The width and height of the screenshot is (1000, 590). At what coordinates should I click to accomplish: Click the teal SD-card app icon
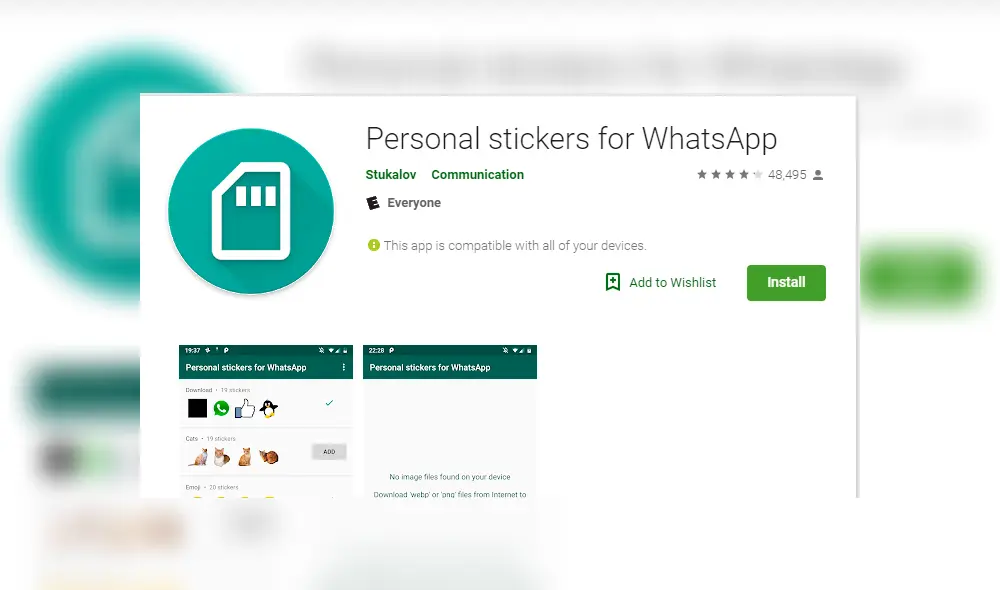pos(251,211)
